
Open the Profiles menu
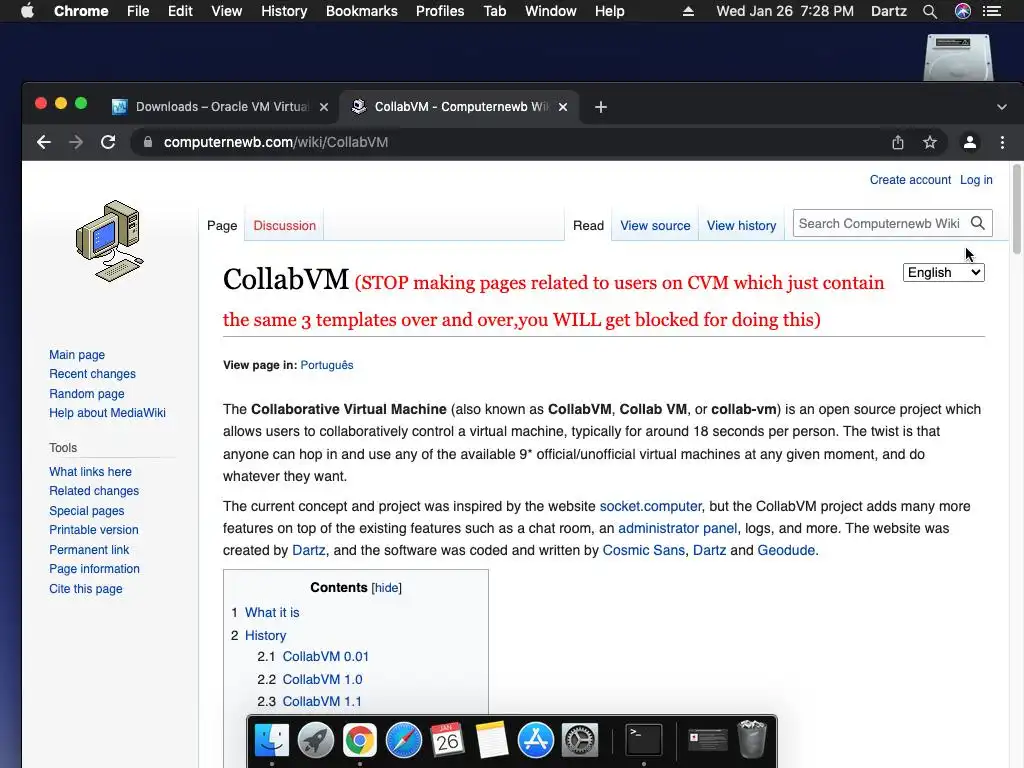(x=440, y=11)
